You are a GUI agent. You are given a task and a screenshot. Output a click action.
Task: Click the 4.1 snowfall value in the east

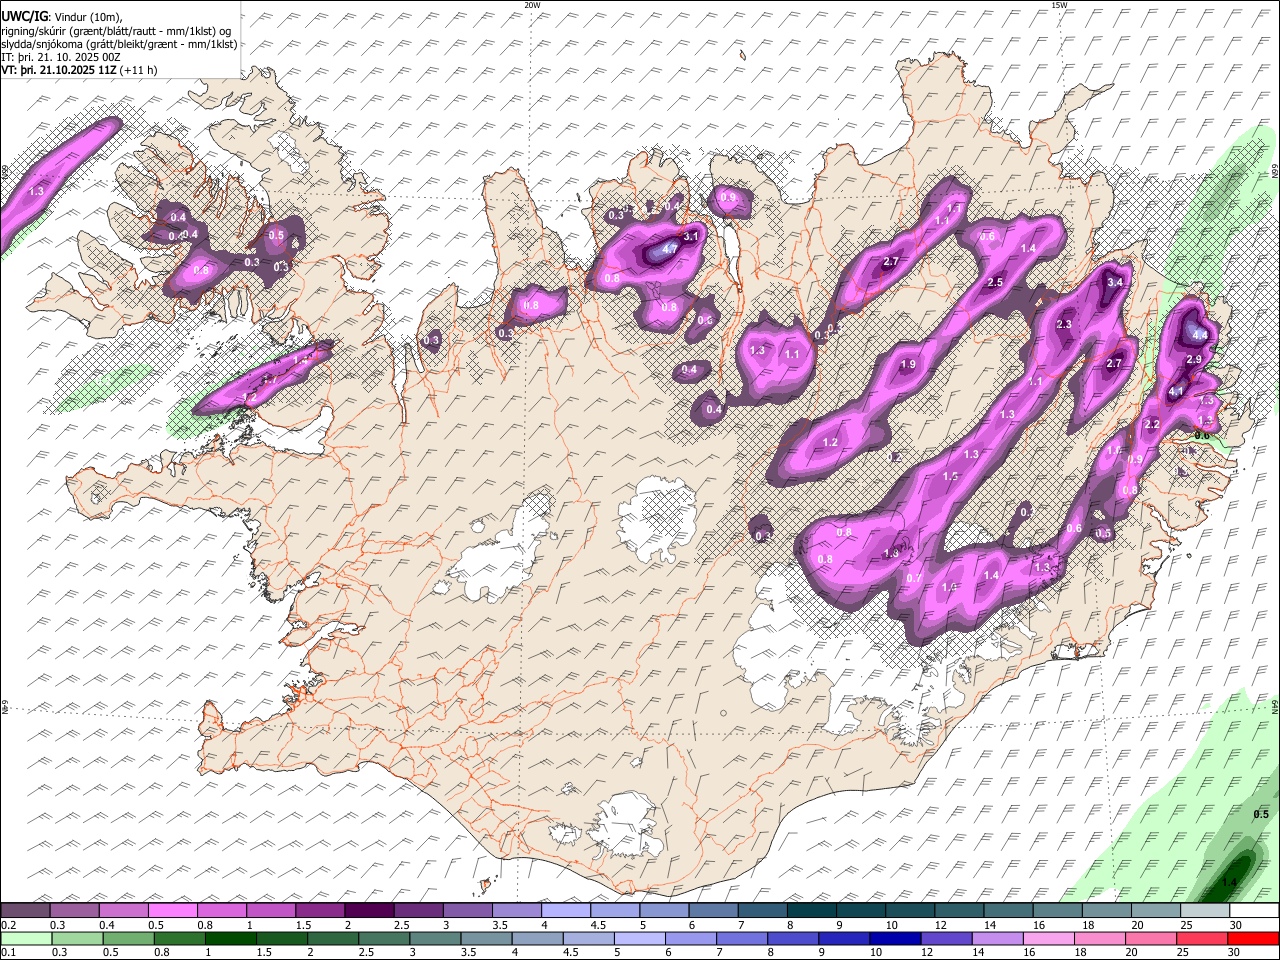1177,392
